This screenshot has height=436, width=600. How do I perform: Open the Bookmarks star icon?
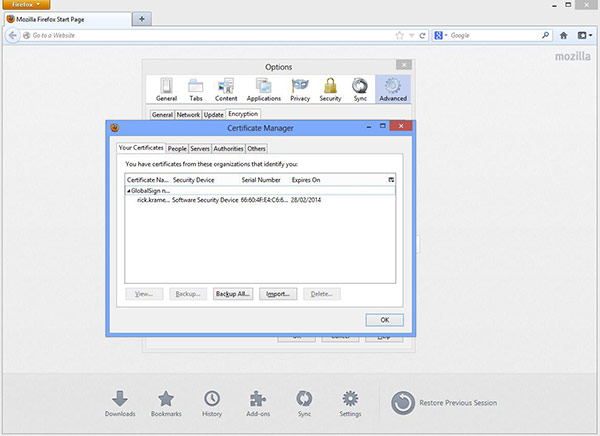pos(166,398)
